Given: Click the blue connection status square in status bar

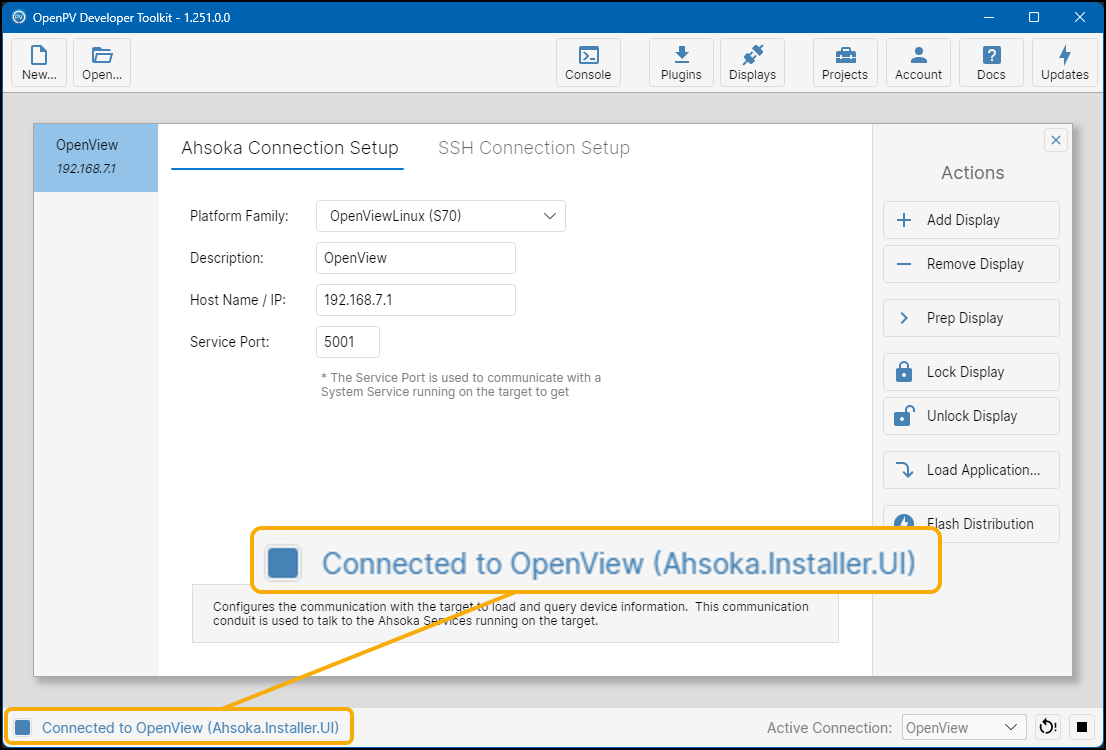Looking at the screenshot, I should tap(23, 727).
